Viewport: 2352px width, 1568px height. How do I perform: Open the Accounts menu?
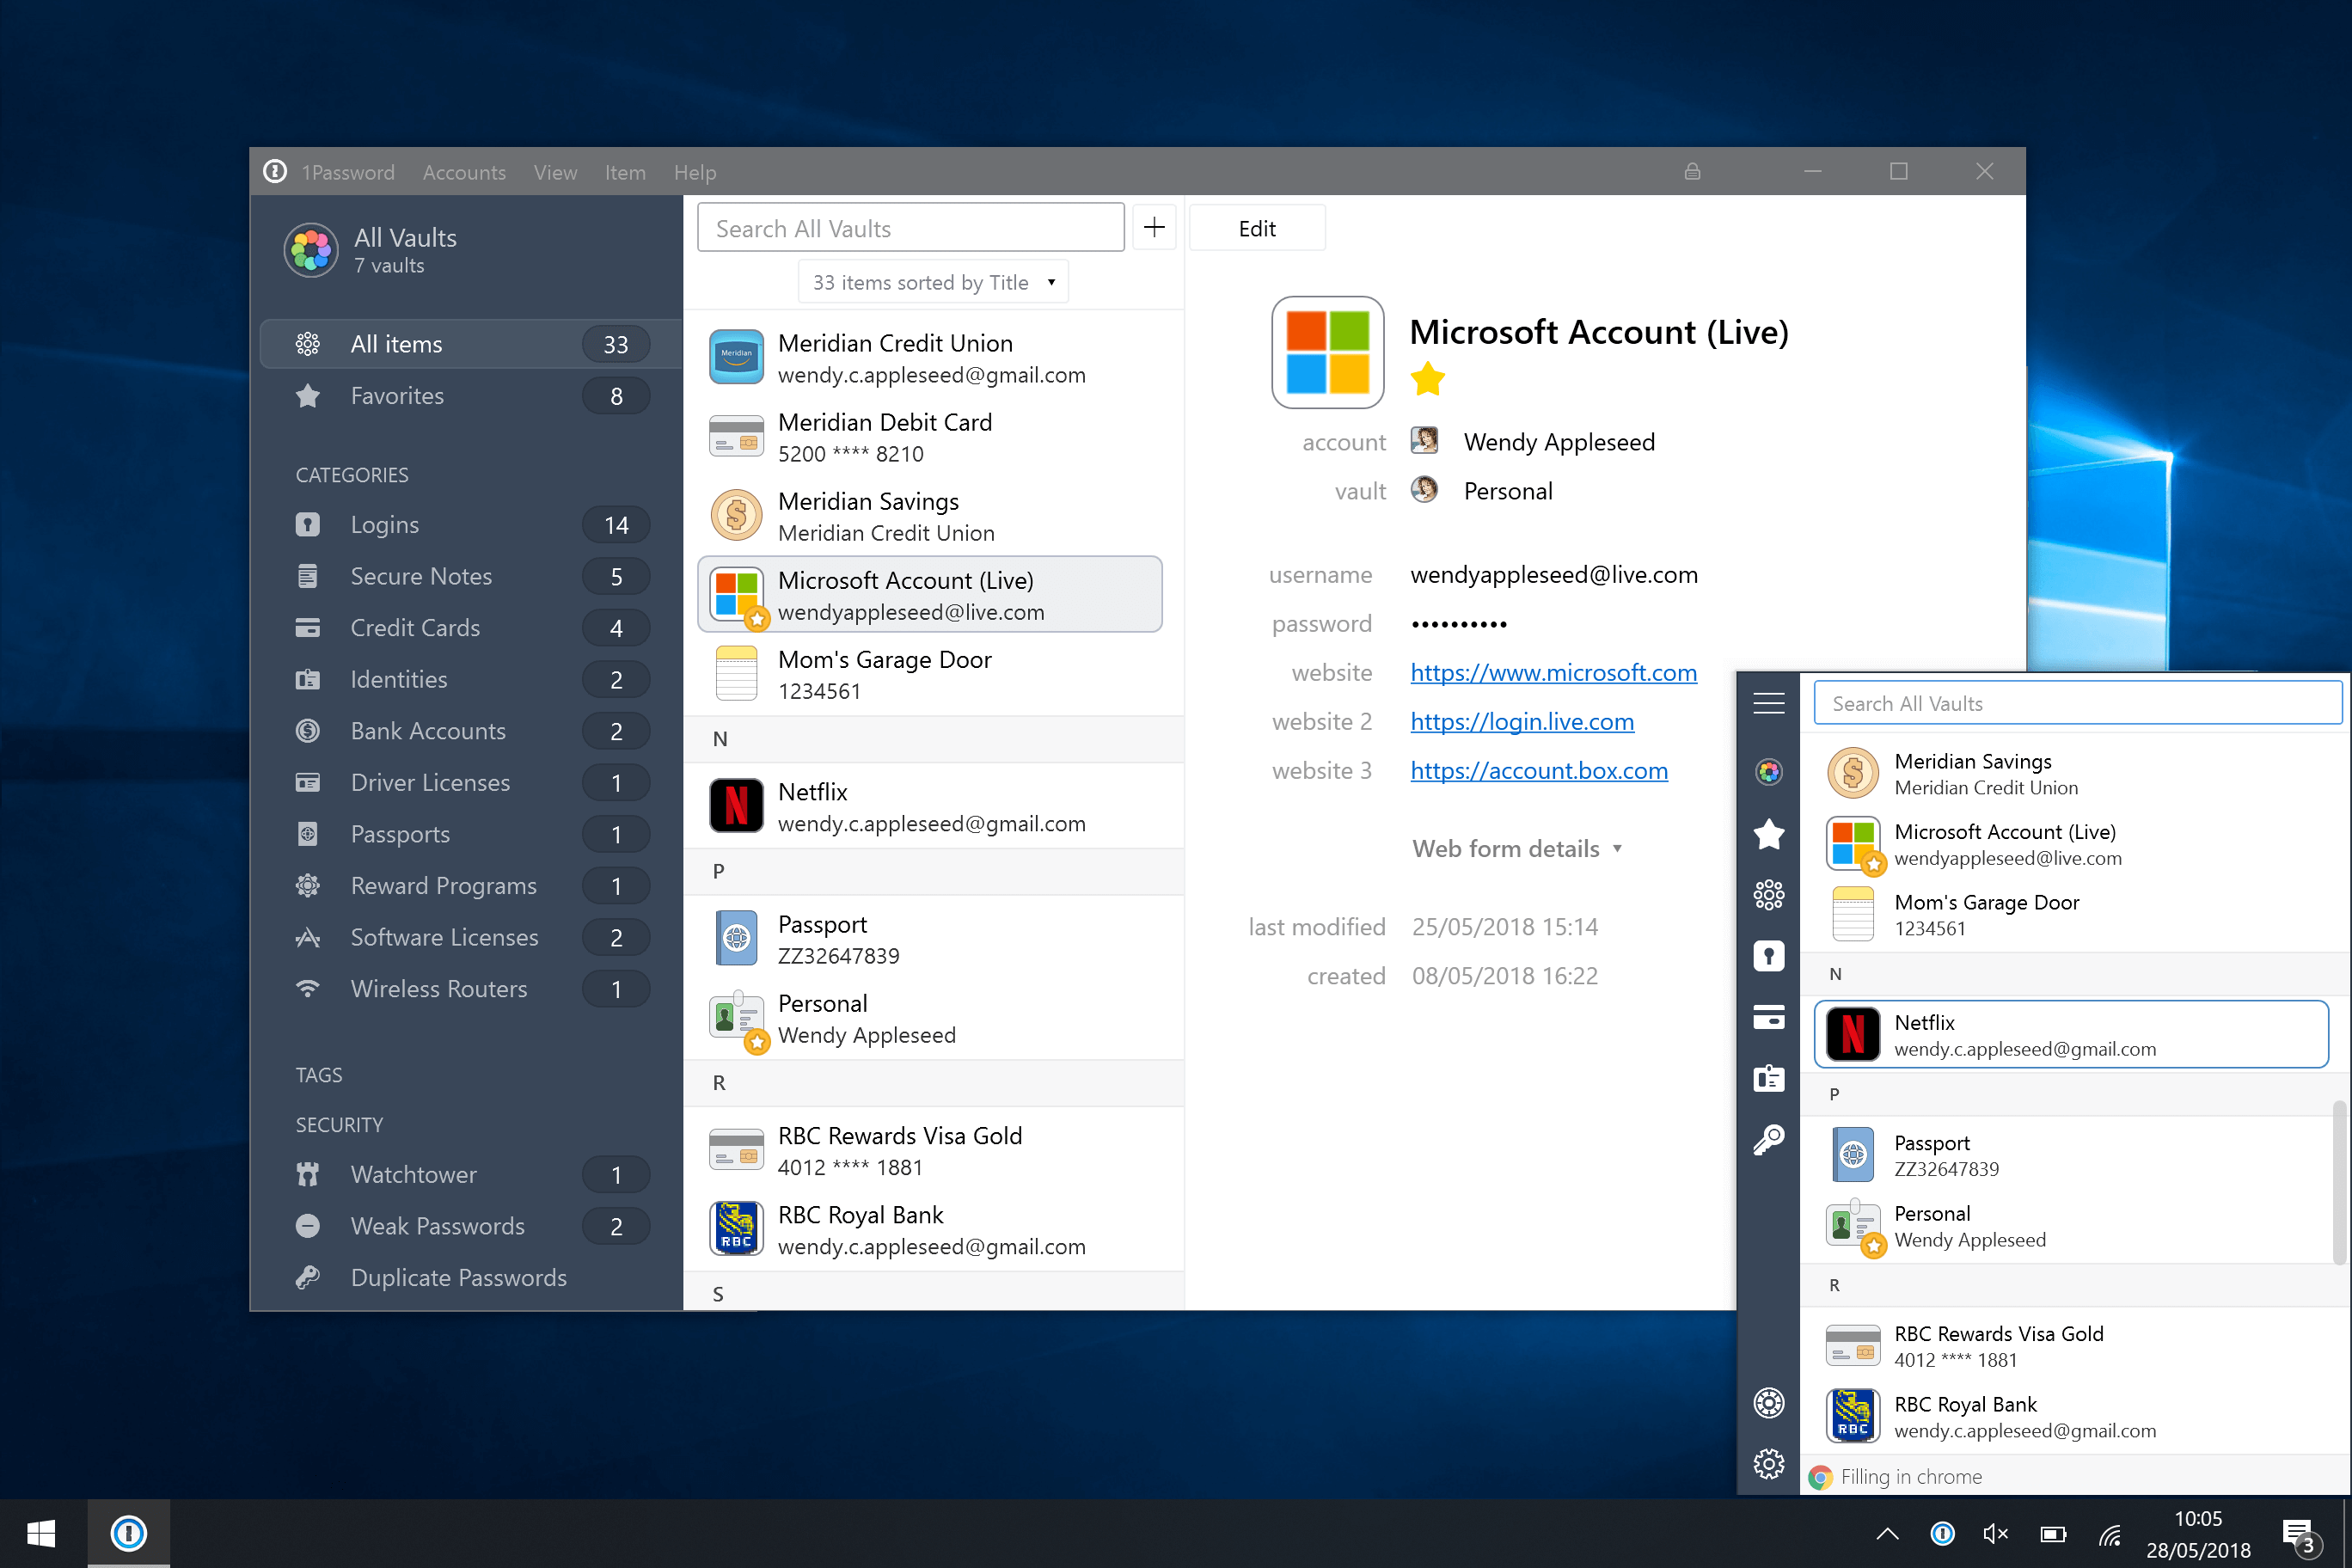tap(464, 172)
